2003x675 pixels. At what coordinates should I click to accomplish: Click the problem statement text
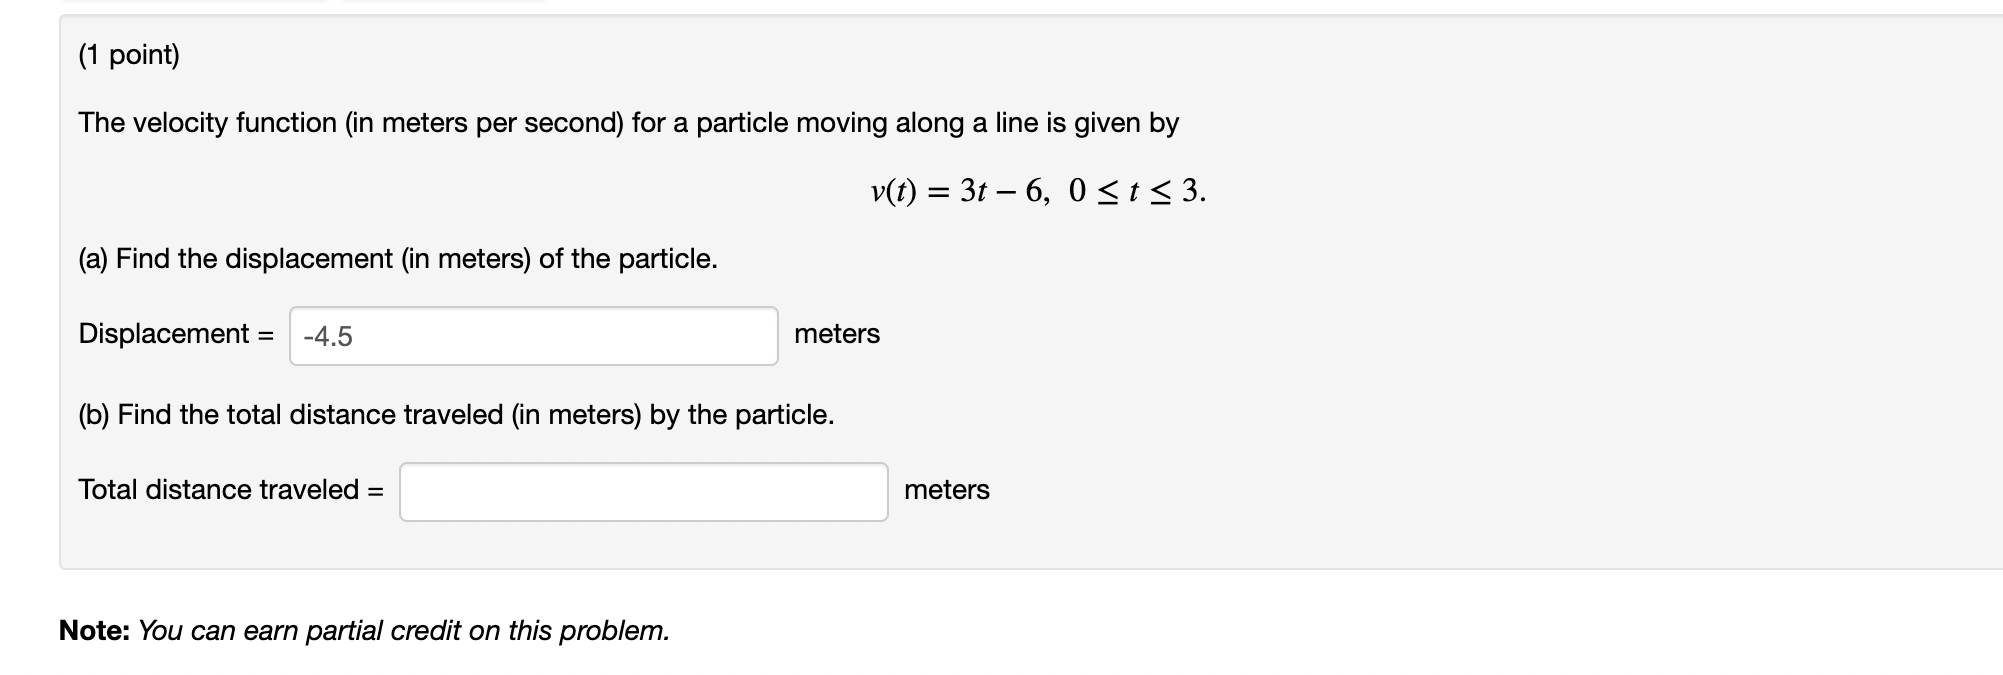628,123
